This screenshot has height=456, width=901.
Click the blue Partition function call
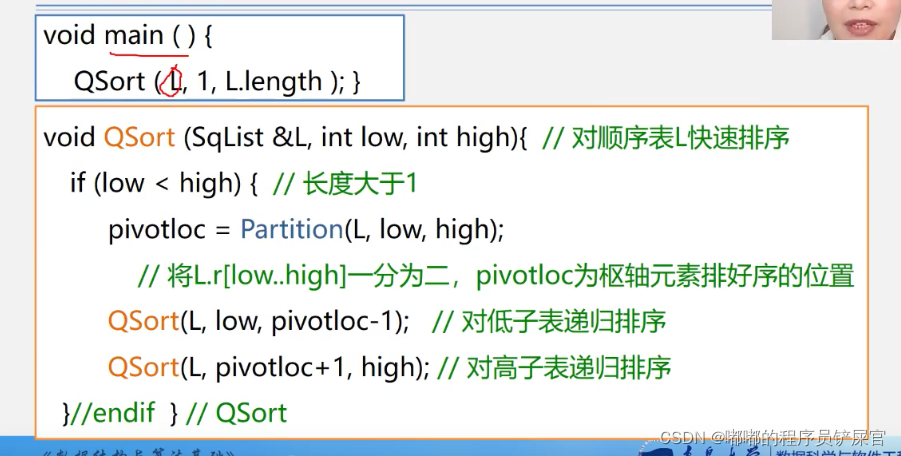tap(292, 230)
